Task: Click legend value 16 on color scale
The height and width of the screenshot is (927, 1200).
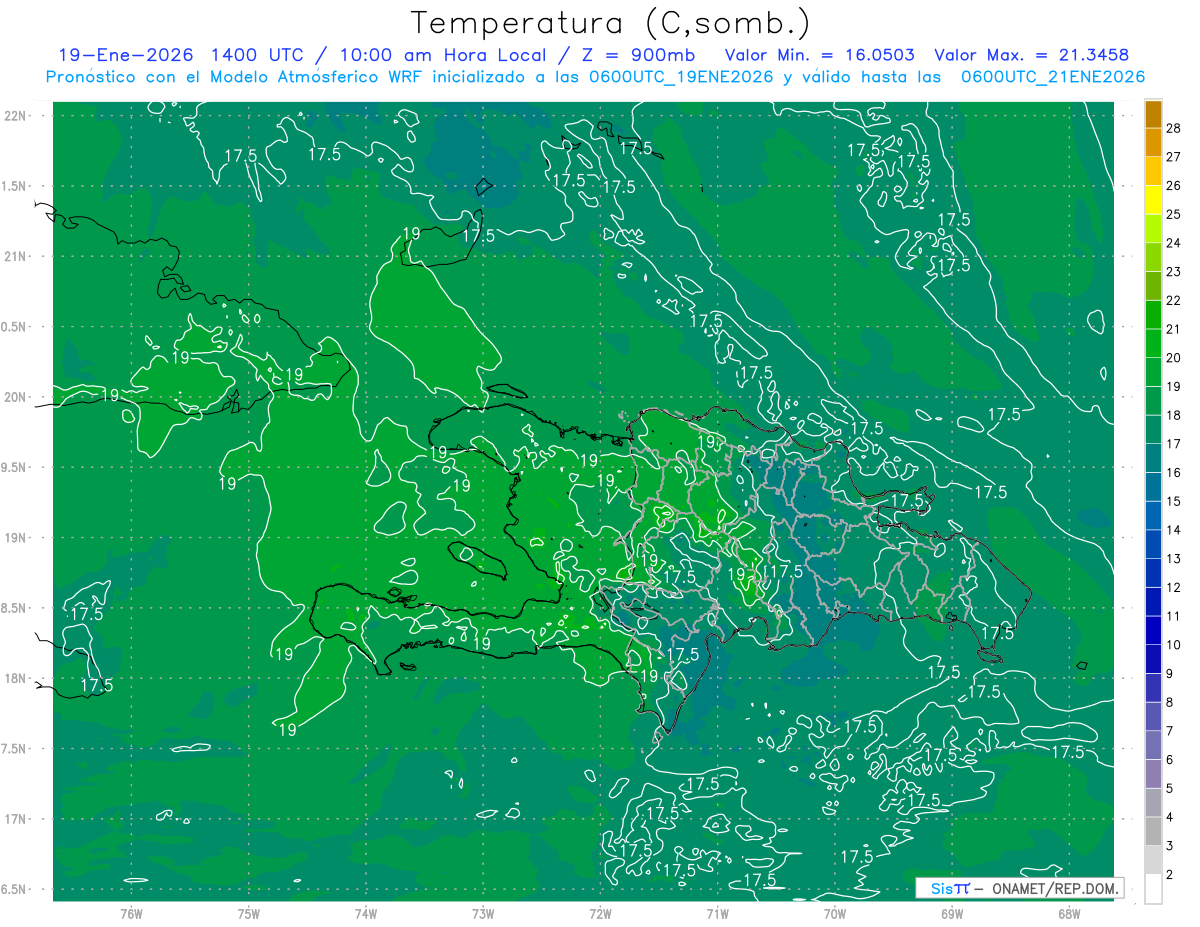Action: pyautogui.click(x=1173, y=472)
